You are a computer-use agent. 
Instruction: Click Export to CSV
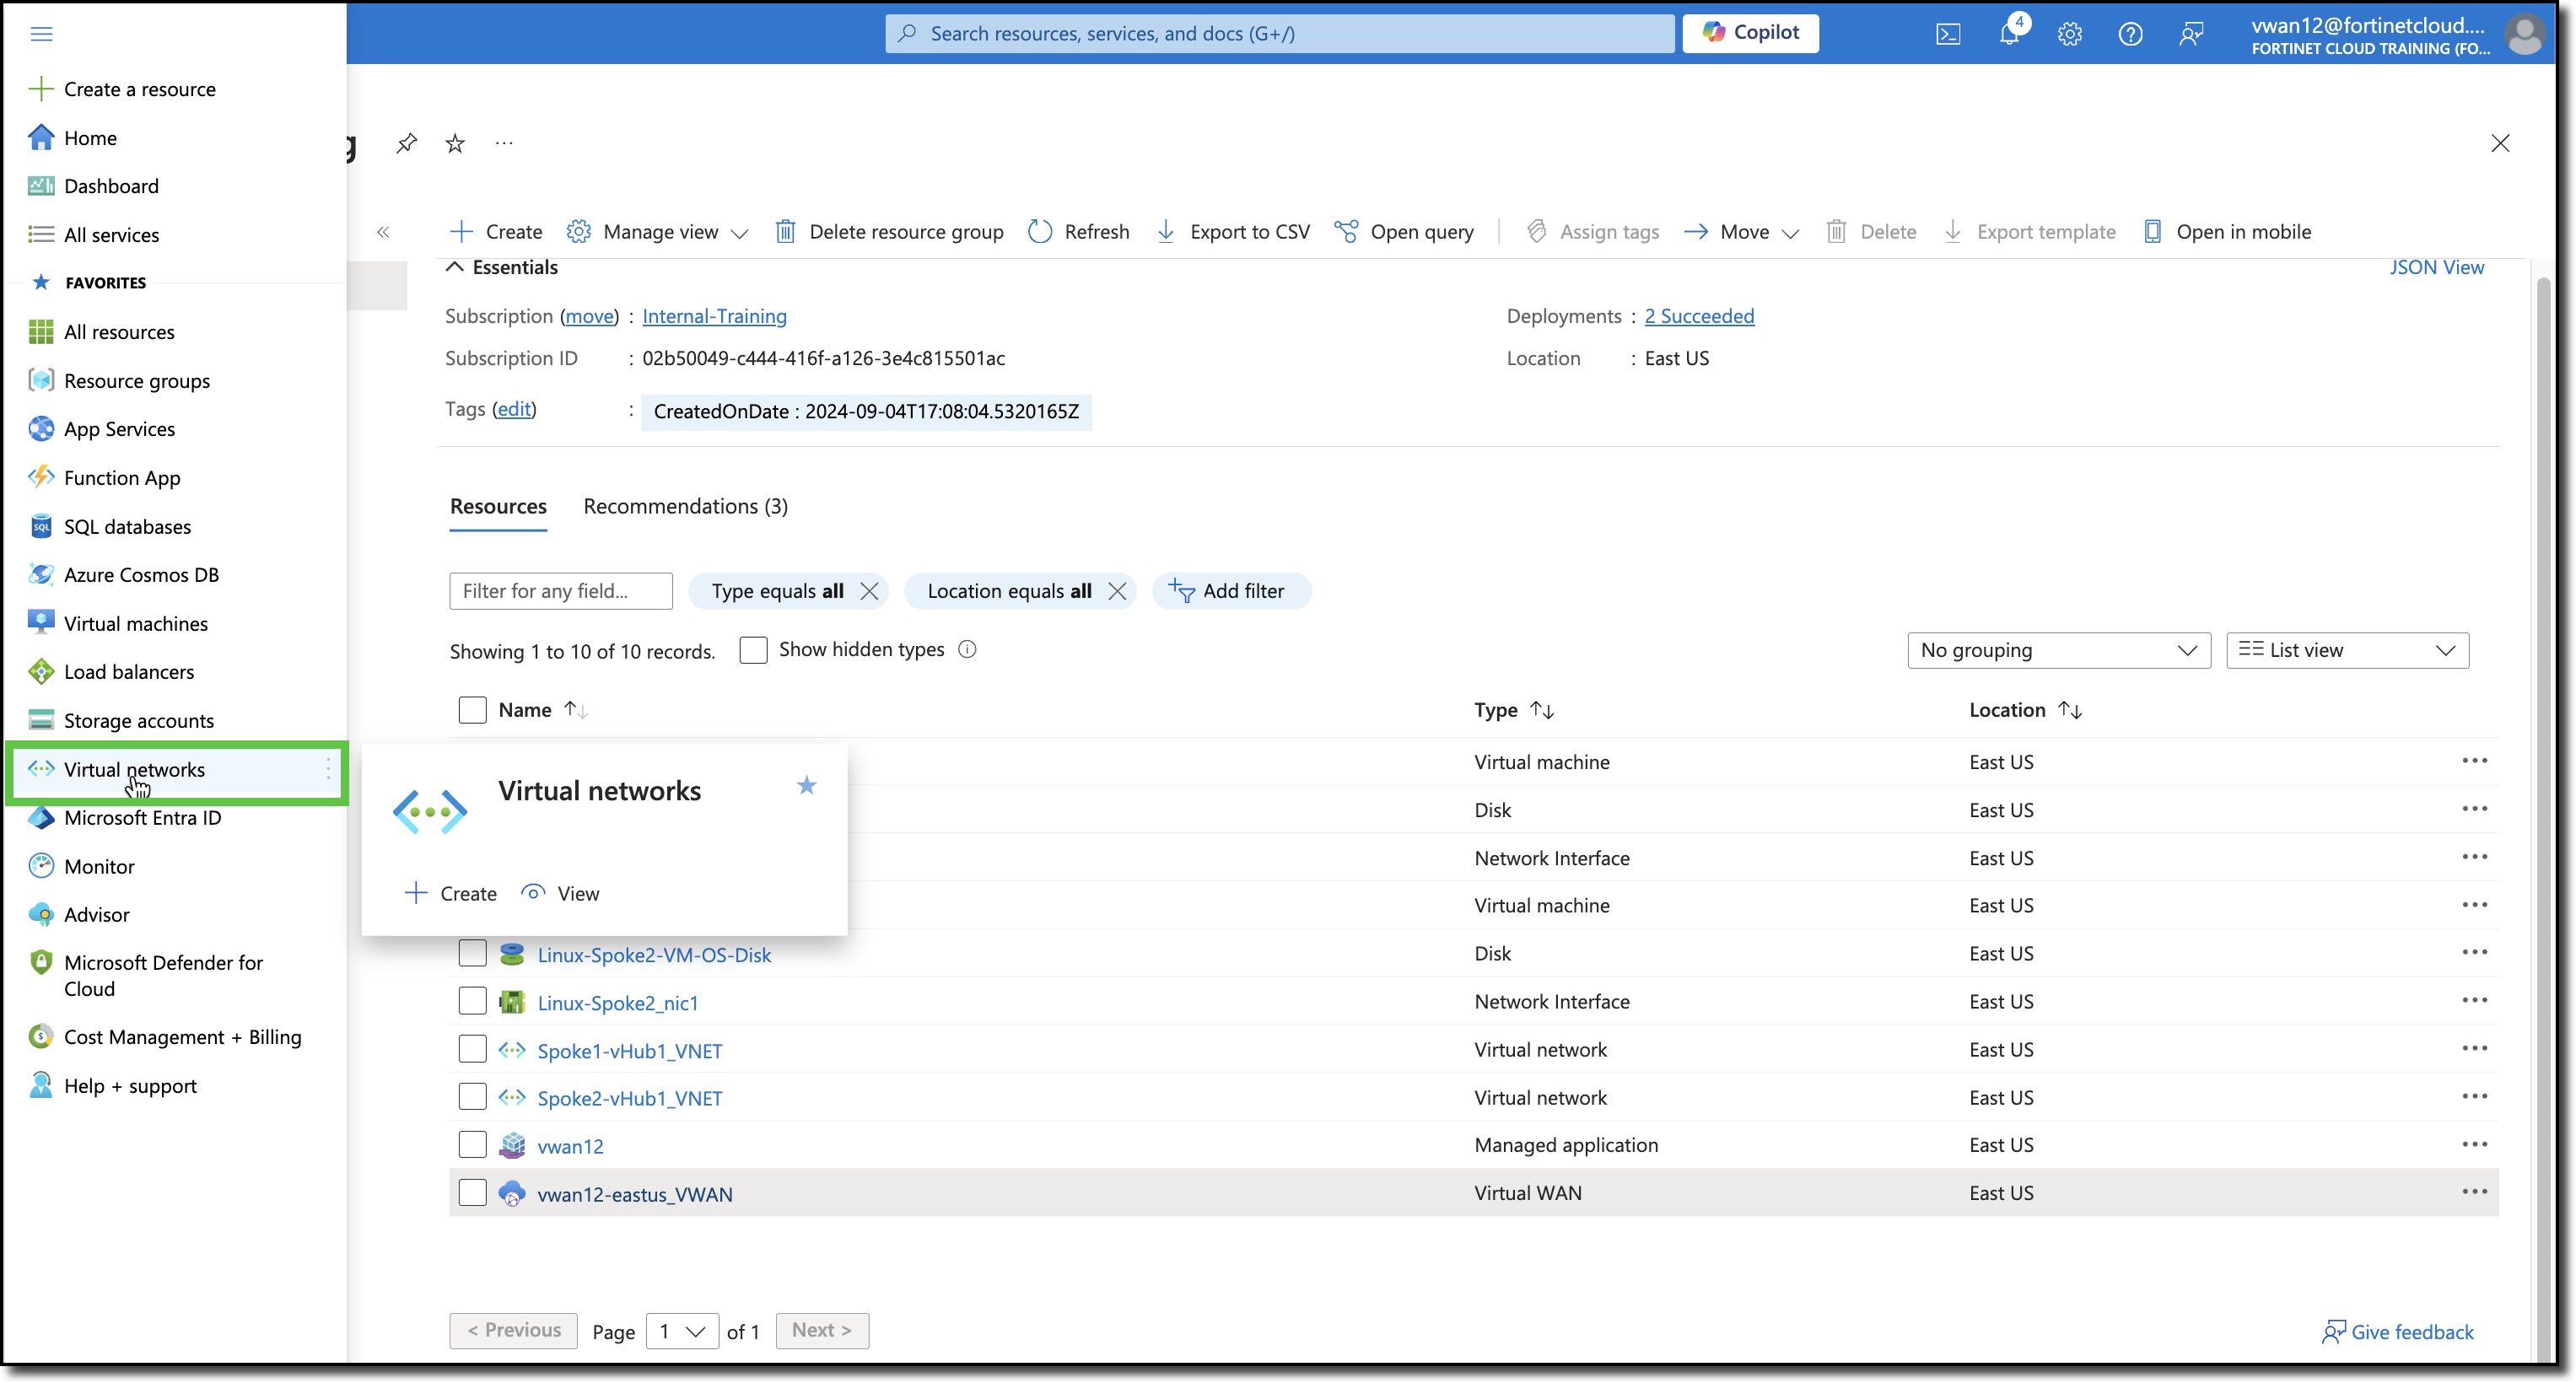1232,232
